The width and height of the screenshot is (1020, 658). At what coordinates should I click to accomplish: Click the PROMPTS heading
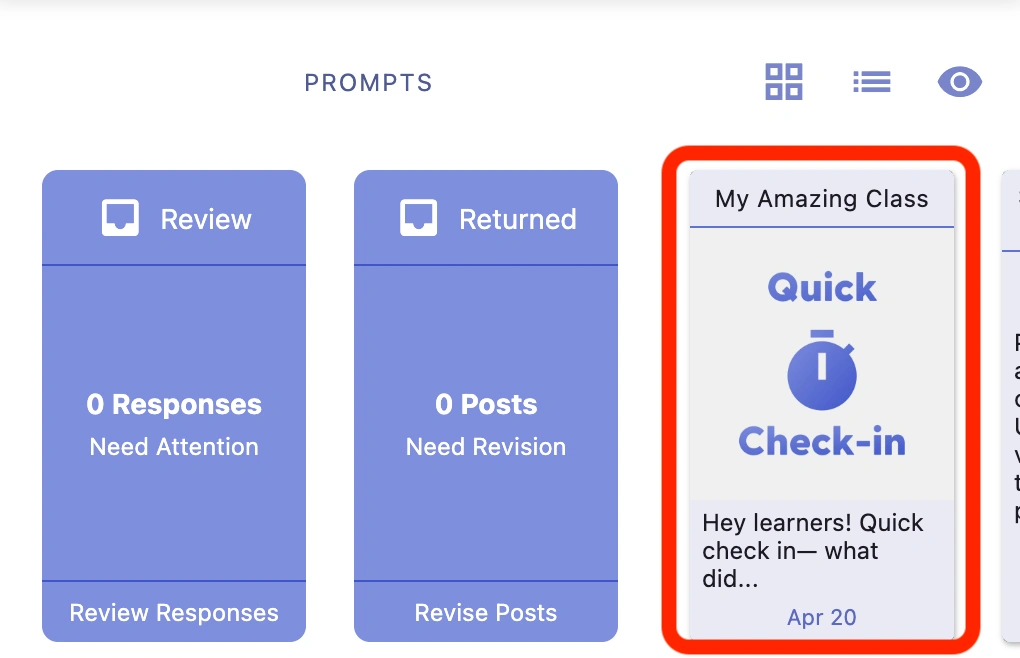click(x=368, y=82)
